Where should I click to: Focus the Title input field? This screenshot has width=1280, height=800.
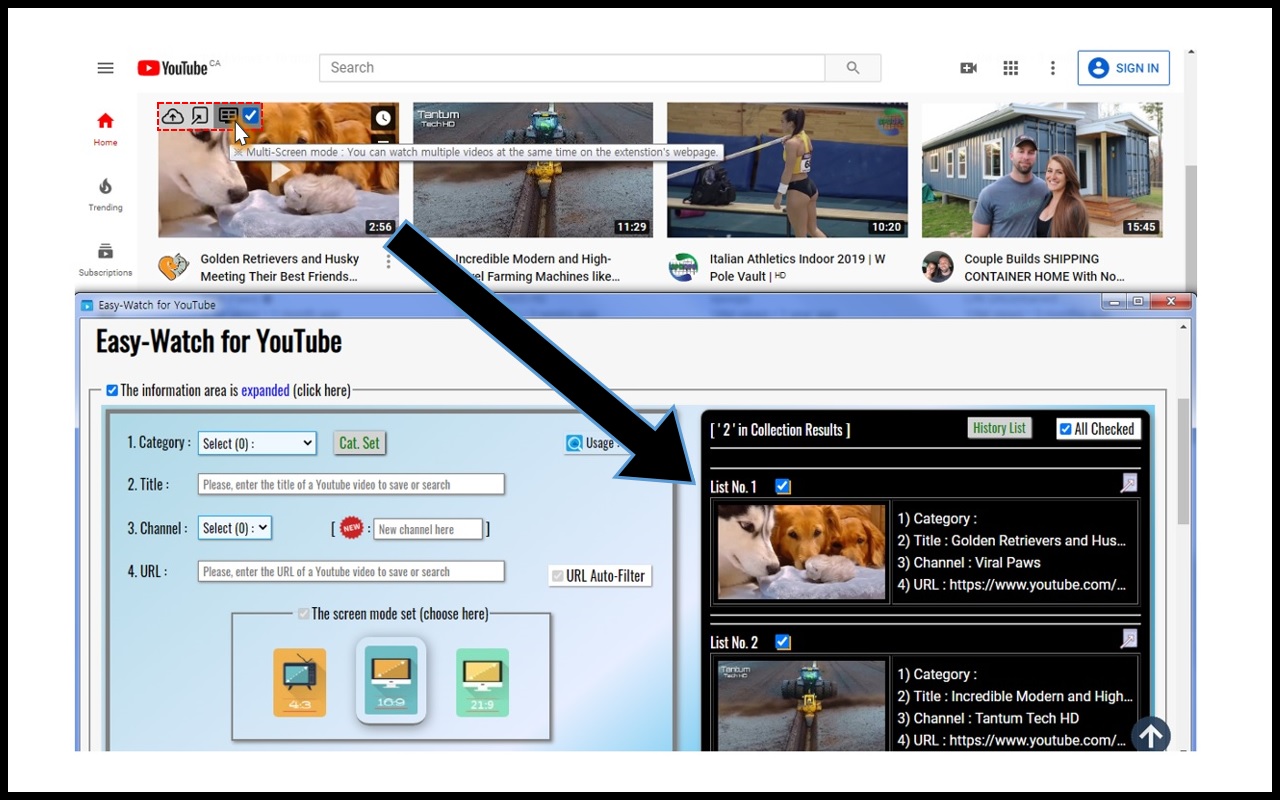(x=351, y=484)
